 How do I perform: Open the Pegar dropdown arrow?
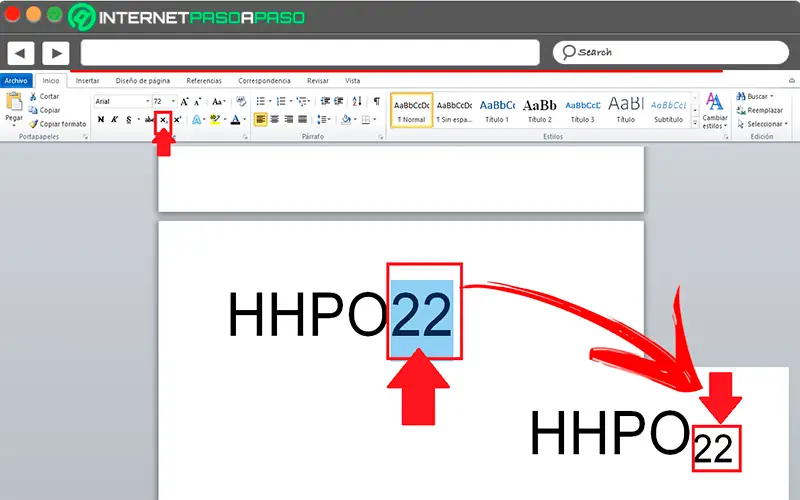pyautogui.click(x=14, y=125)
